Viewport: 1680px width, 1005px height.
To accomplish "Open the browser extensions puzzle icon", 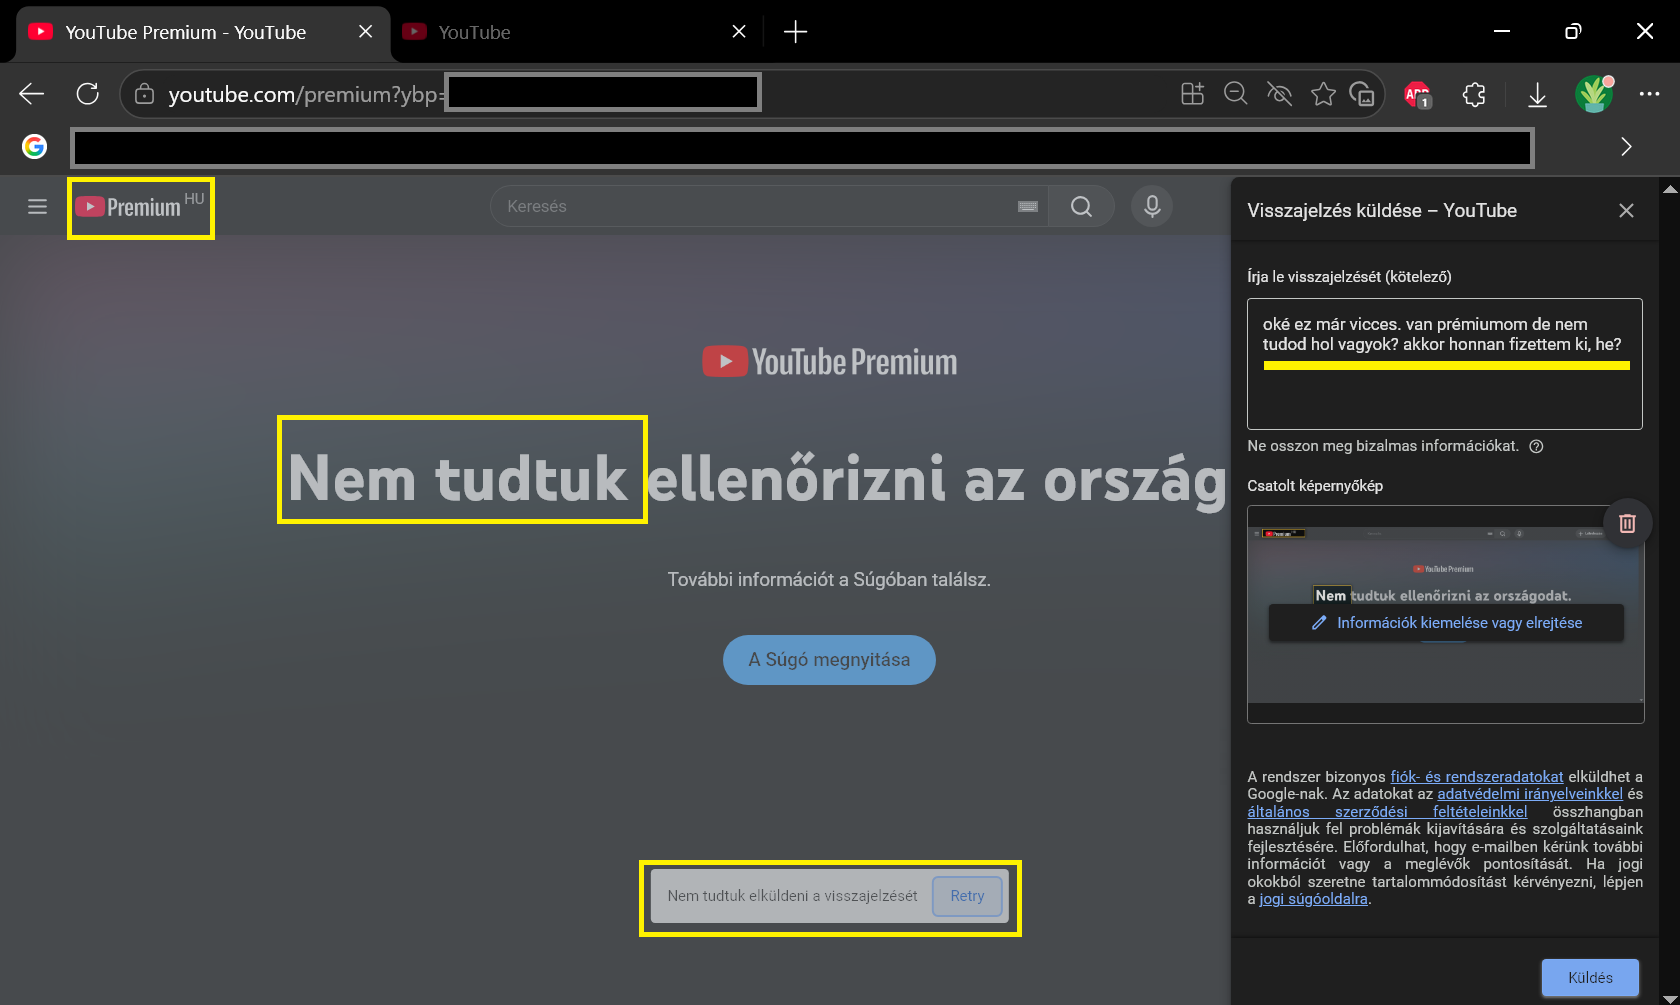I will (x=1474, y=95).
